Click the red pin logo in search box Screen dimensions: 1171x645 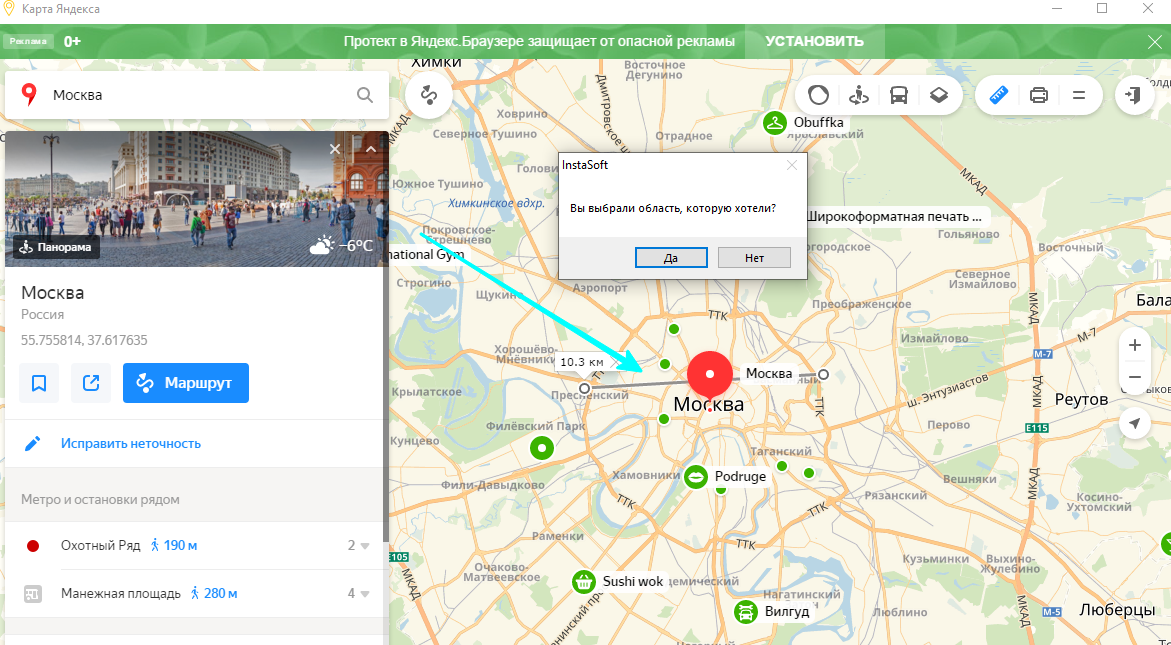click(29, 95)
